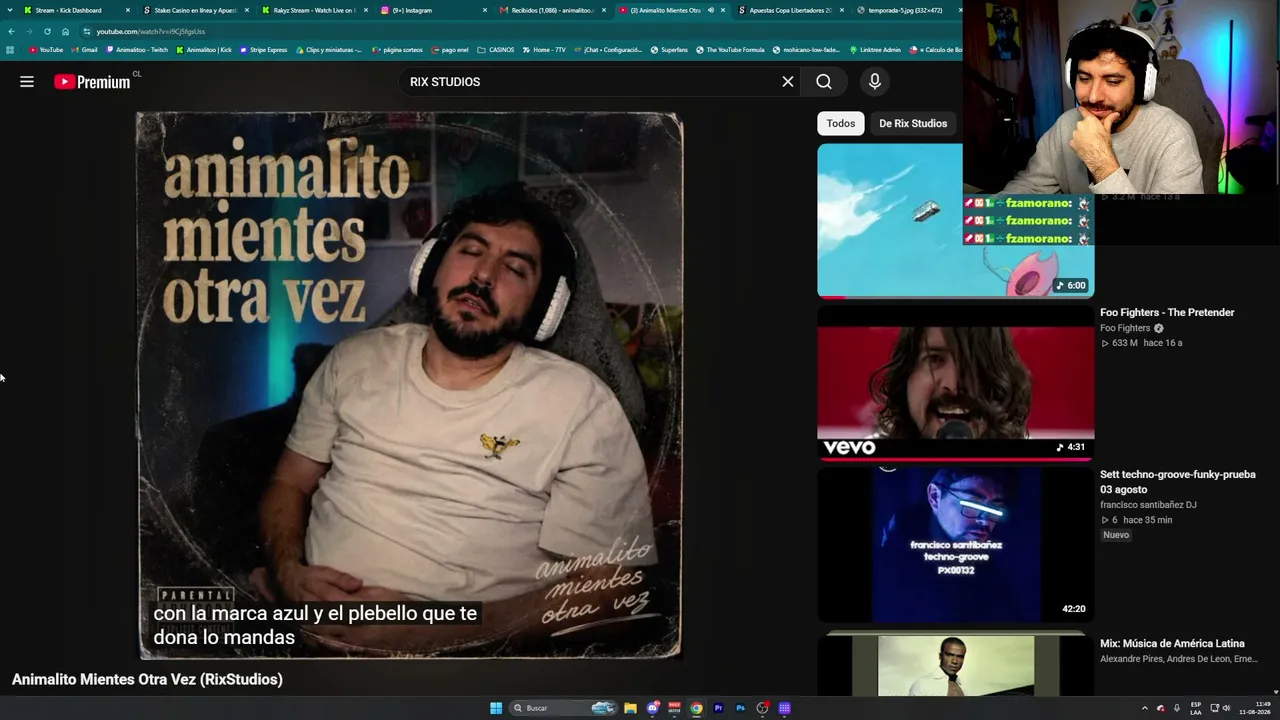1280x720 pixels.
Task: Switch ESP LAA input language
Action: tap(1196, 708)
